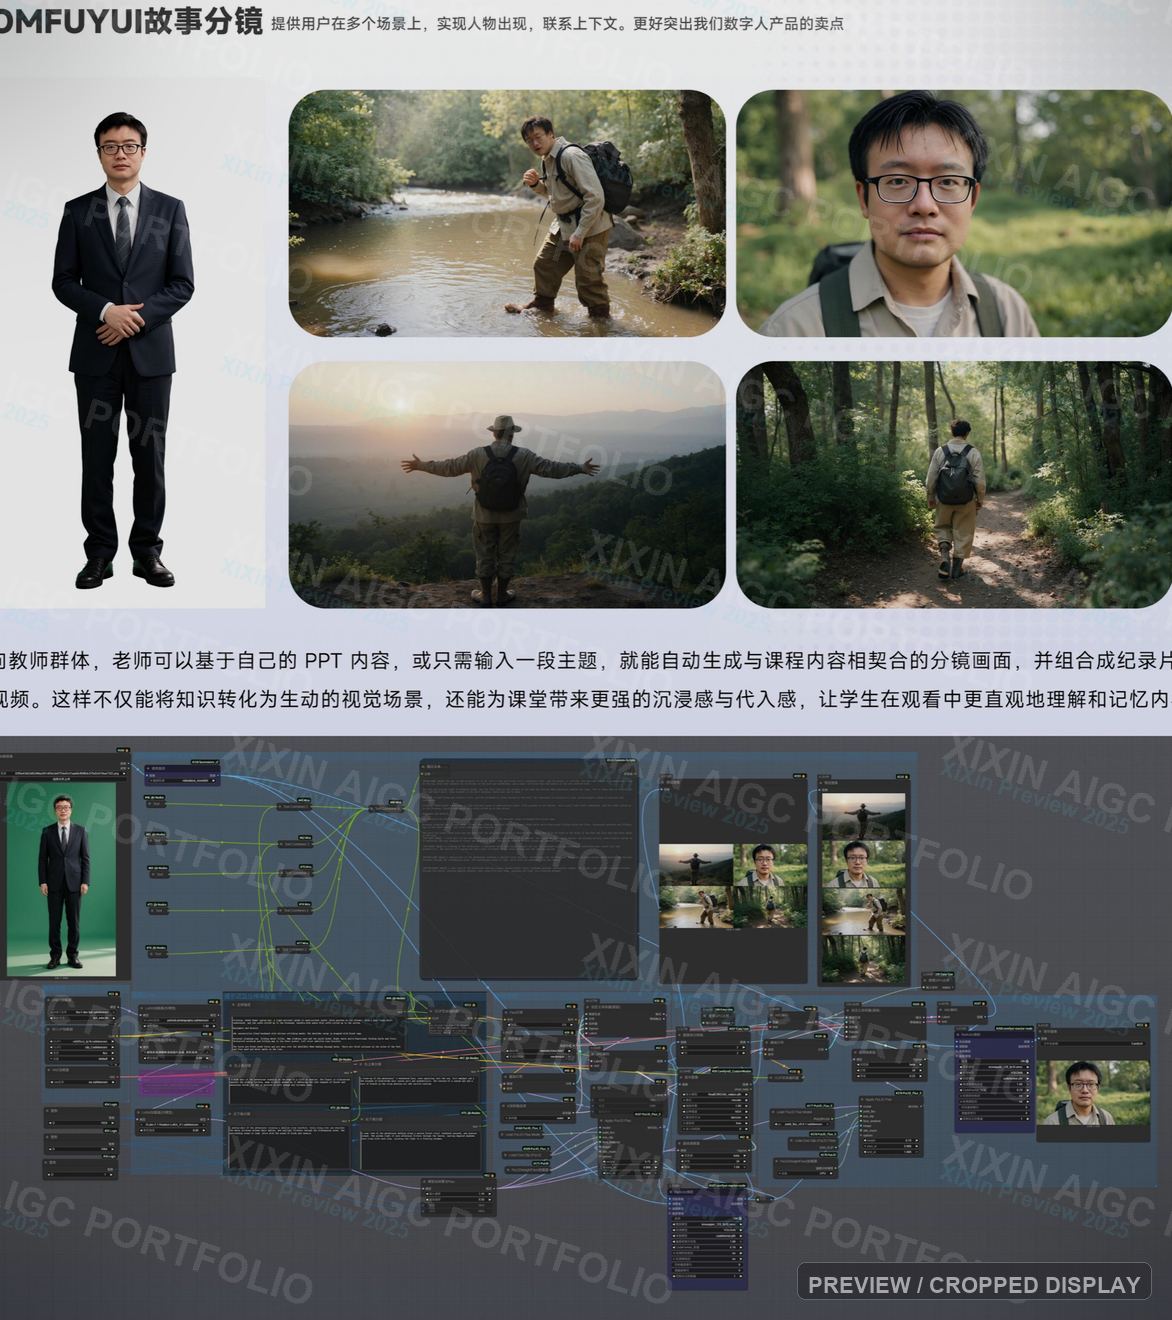Open the large river-wading hiker image
1172x1320 pixels.
[508, 213]
